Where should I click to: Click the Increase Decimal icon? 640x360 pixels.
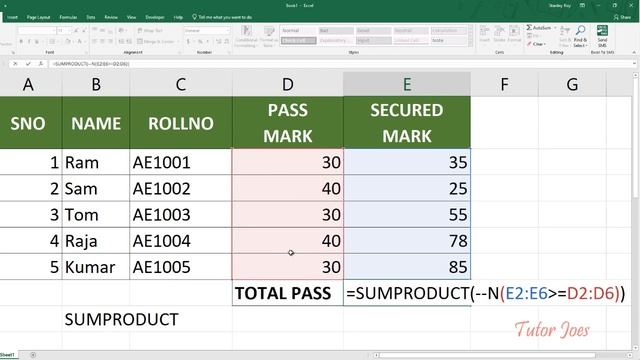[219, 41]
